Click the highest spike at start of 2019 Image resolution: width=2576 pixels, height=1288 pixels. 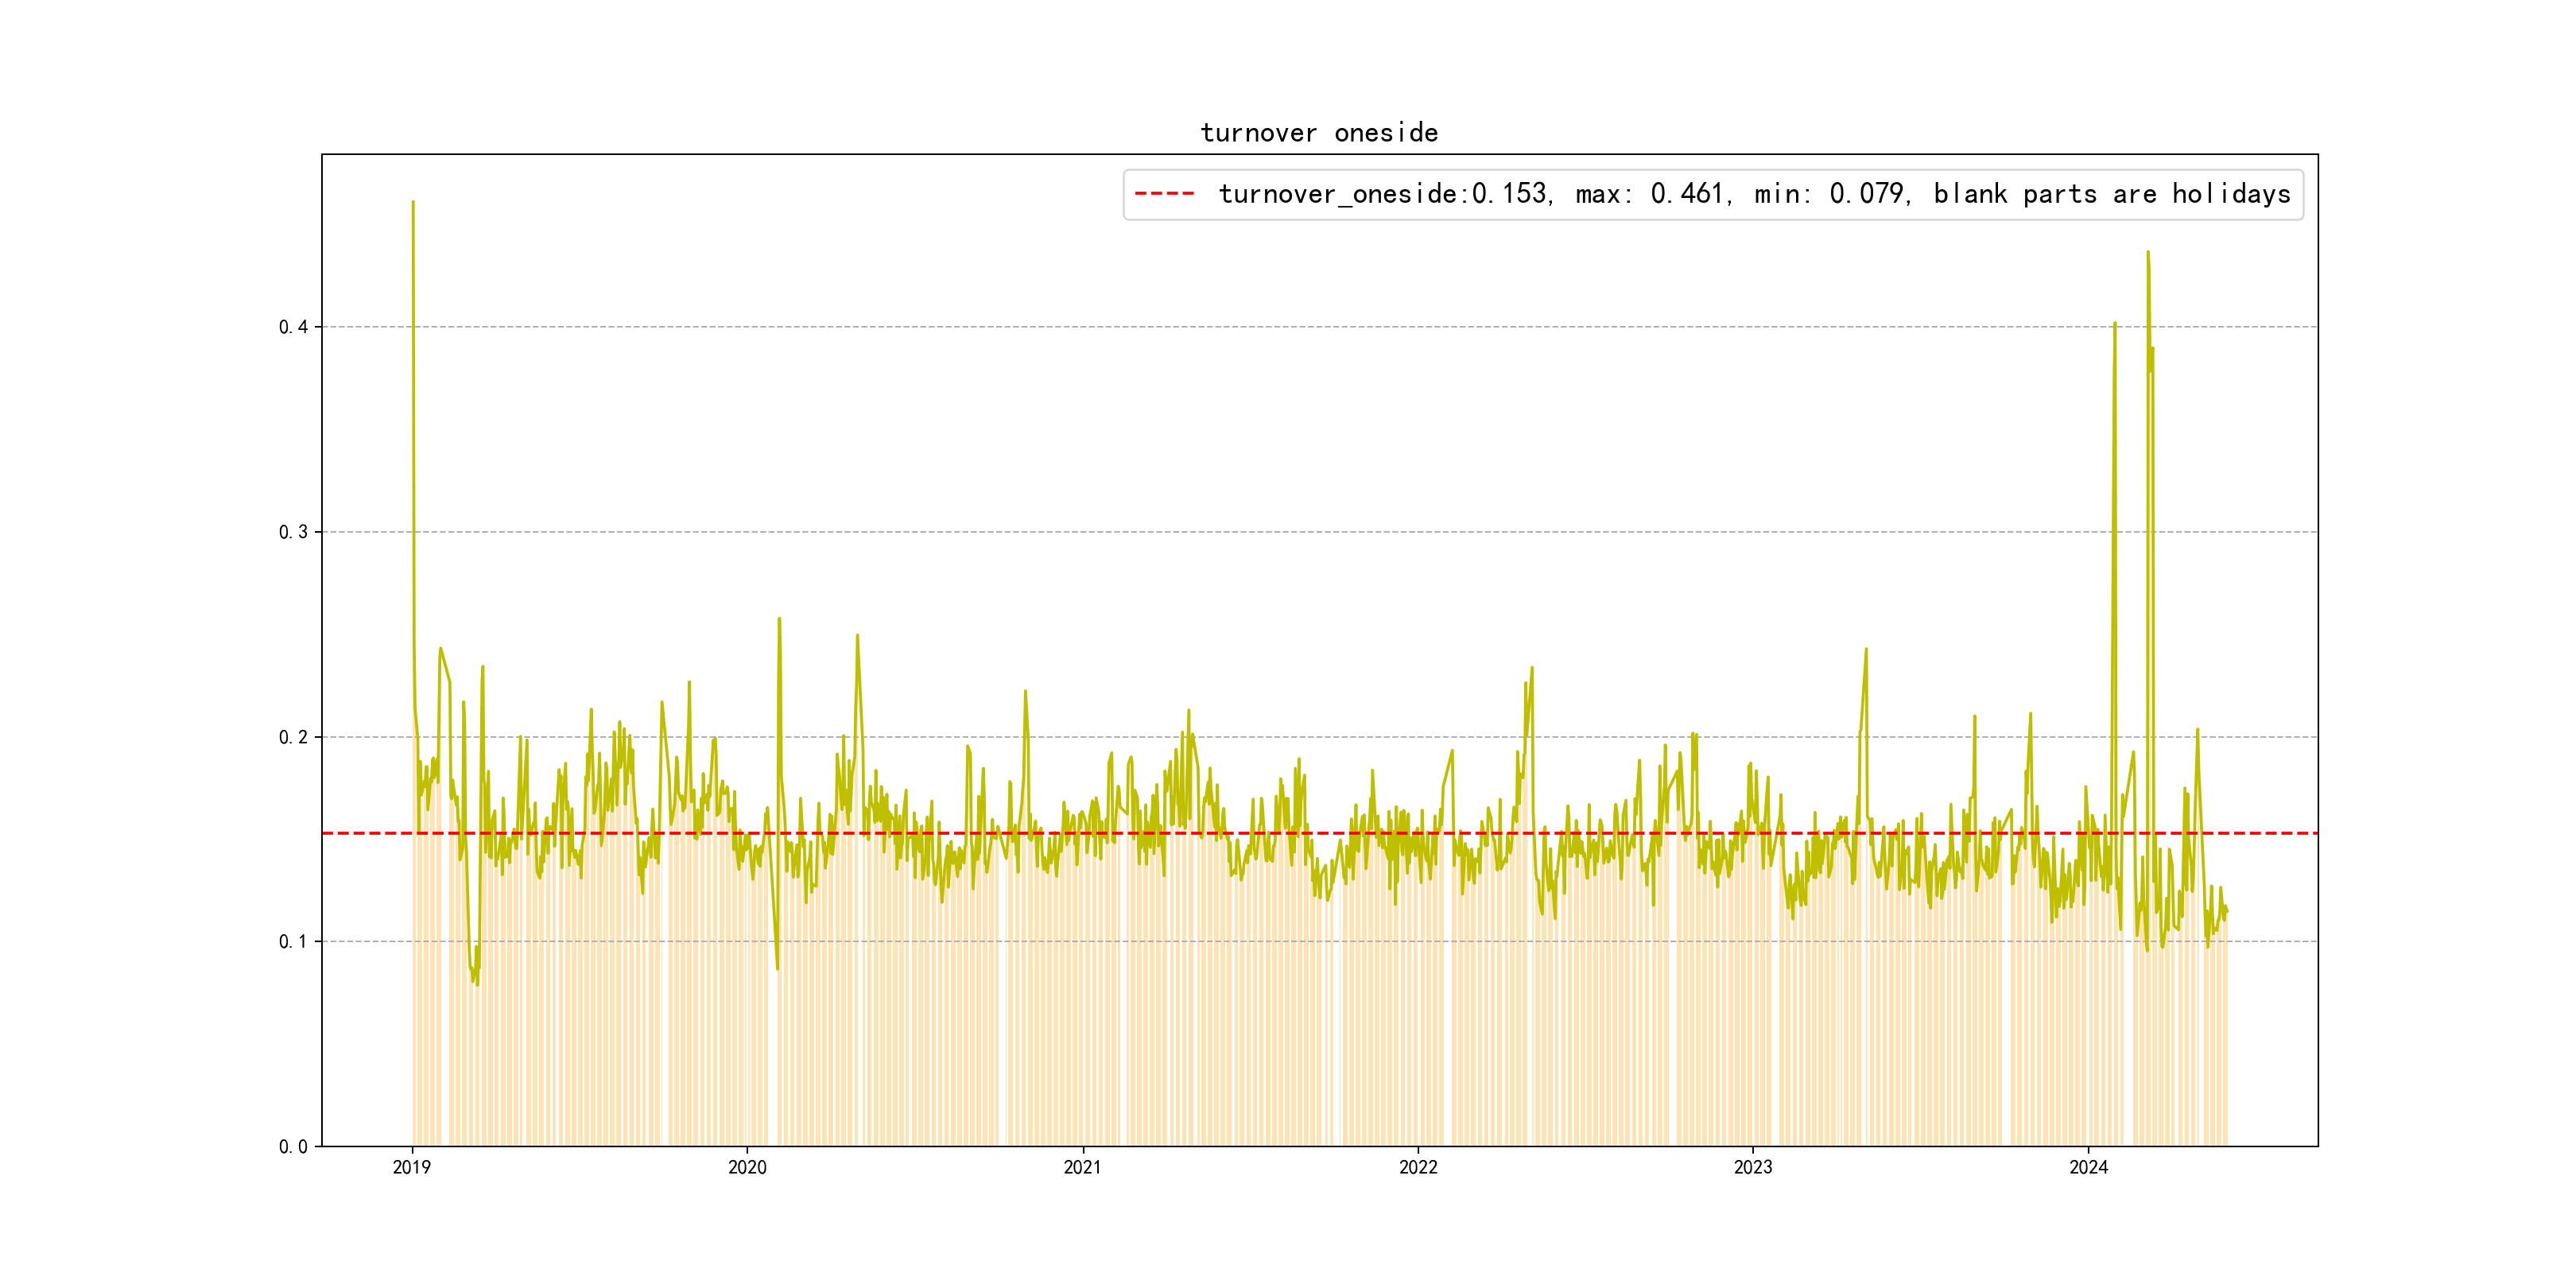pyautogui.click(x=413, y=203)
